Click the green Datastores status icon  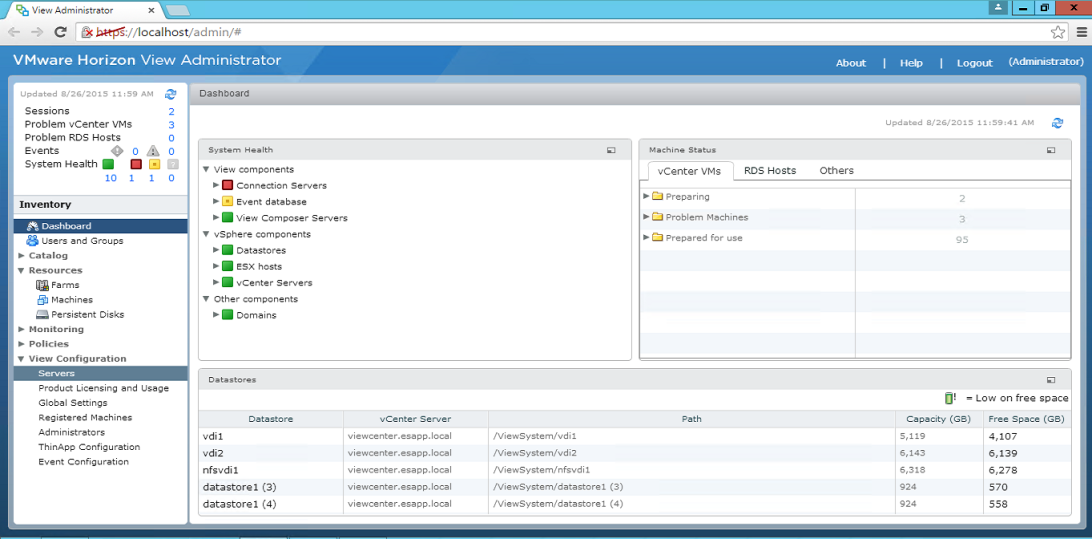(x=227, y=250)
